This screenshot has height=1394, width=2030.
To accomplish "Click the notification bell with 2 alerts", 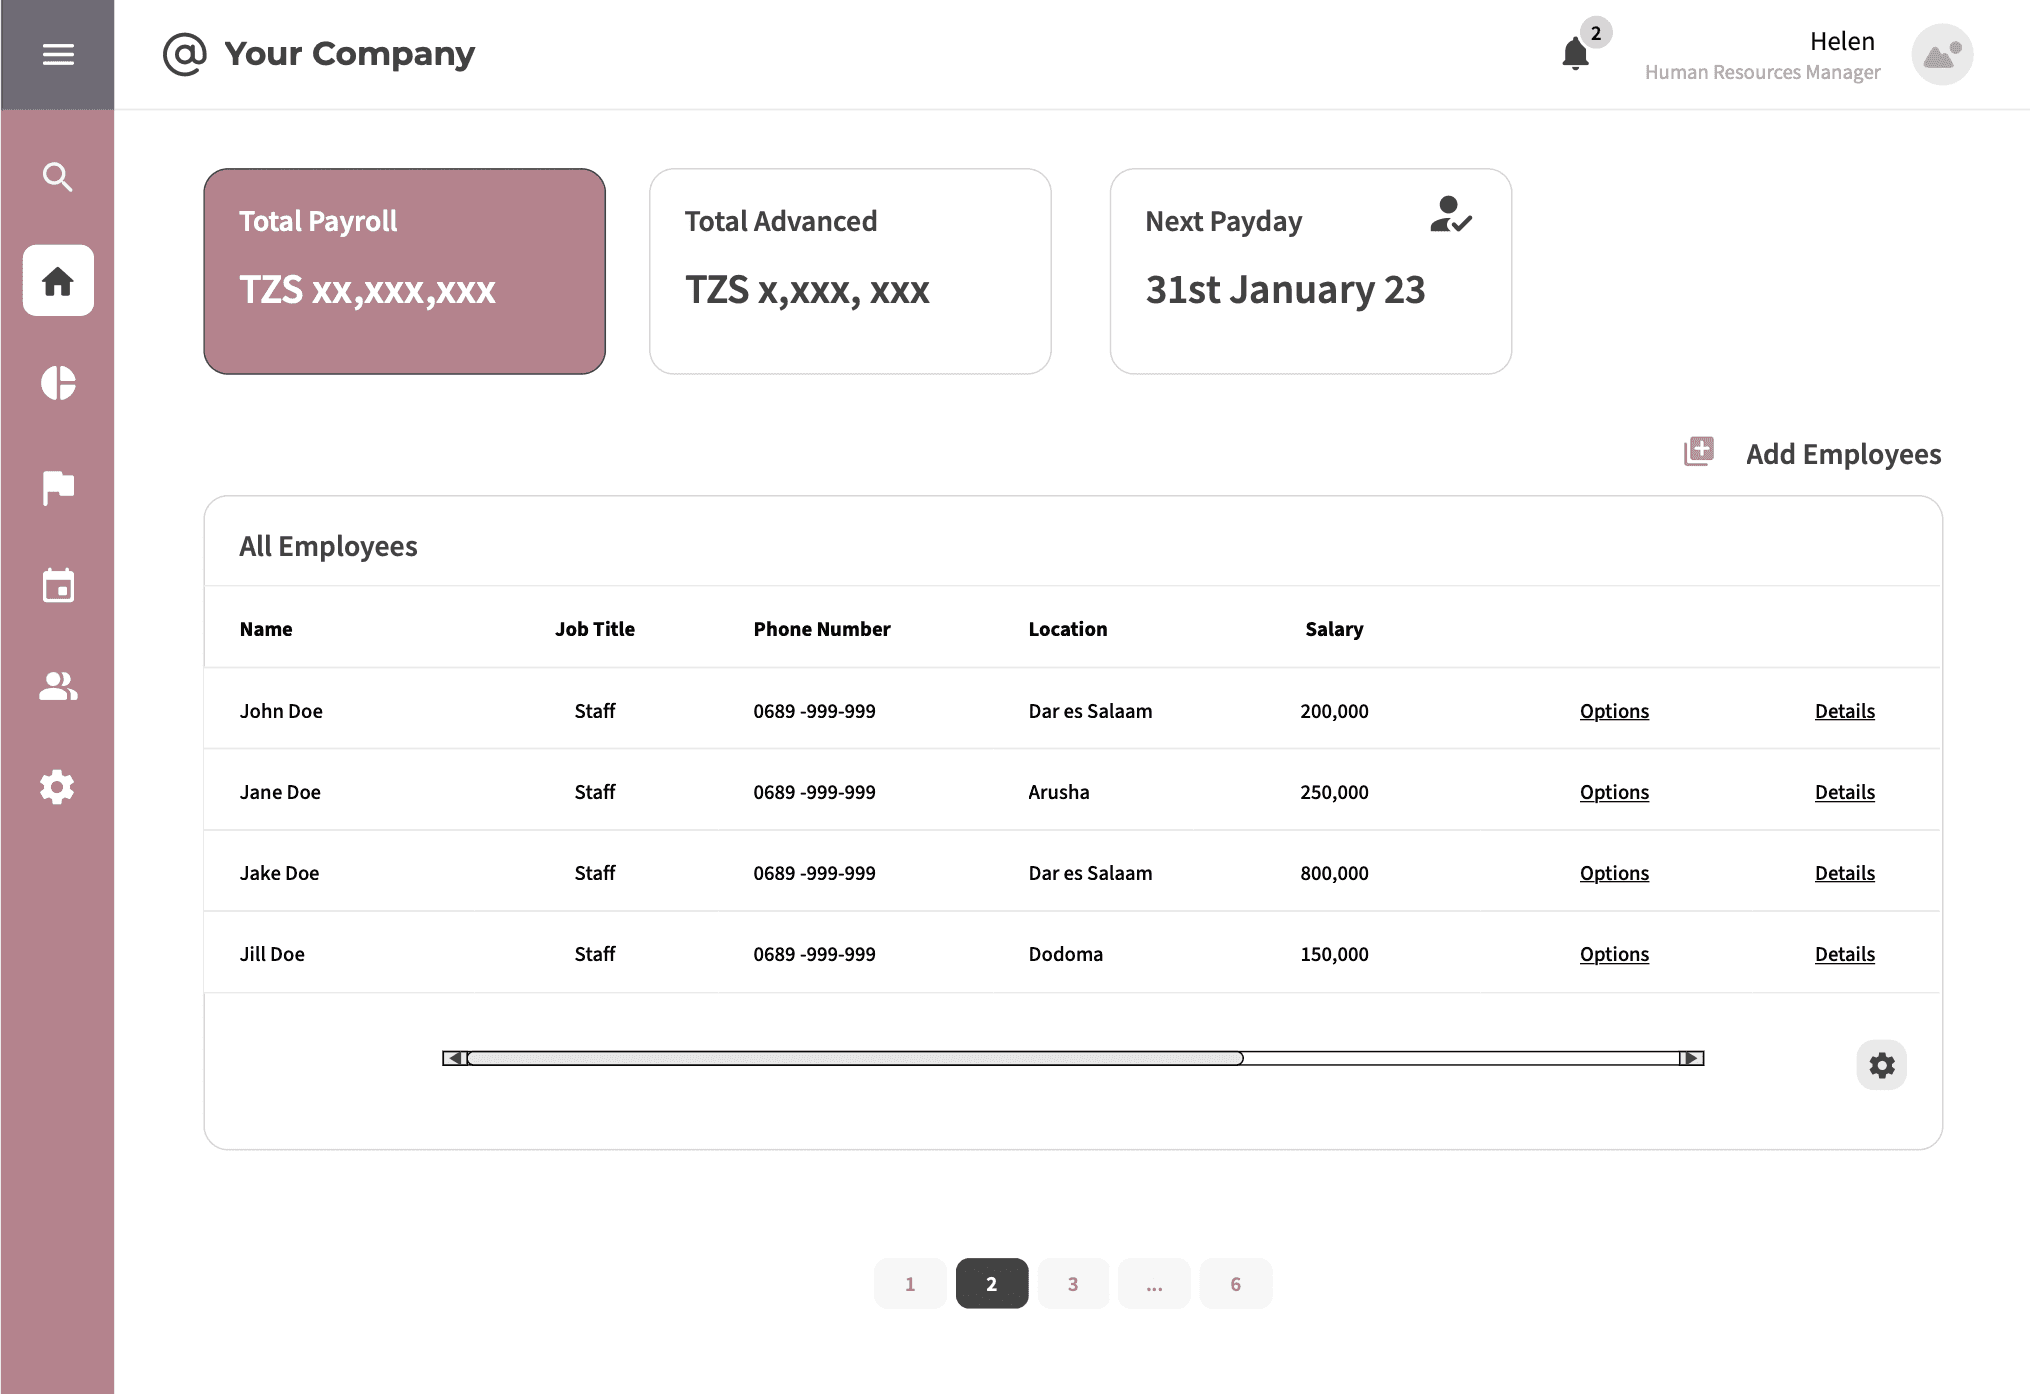I will click(1574, 52).
